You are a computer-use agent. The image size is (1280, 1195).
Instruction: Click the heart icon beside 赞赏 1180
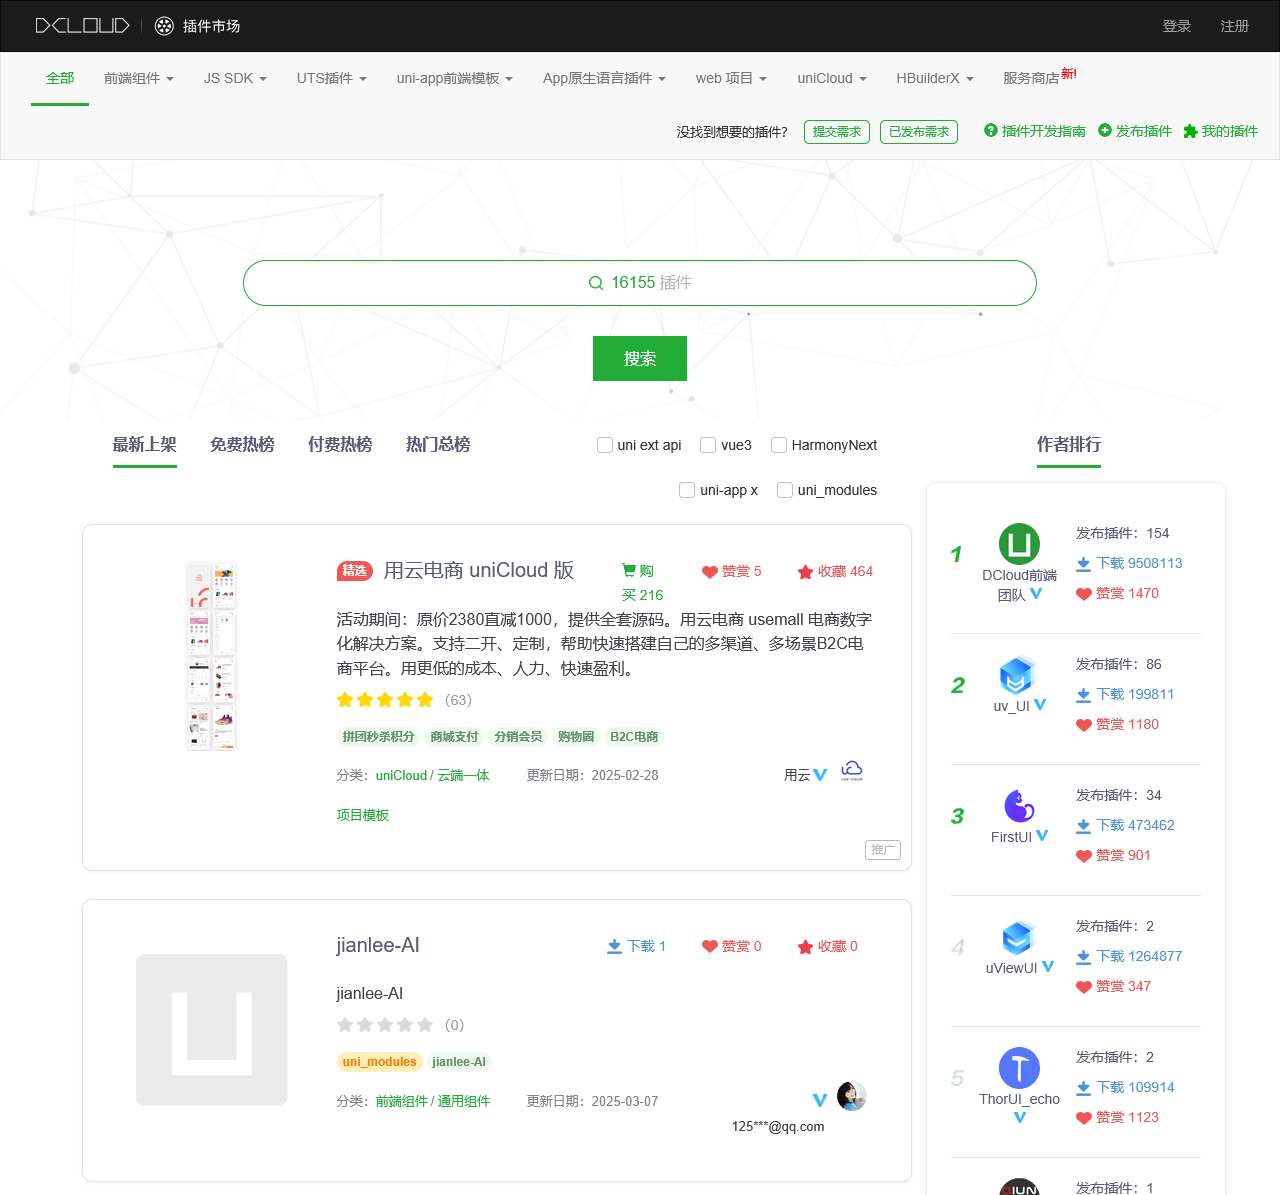pyautogui.click(x=1083, y=725)
